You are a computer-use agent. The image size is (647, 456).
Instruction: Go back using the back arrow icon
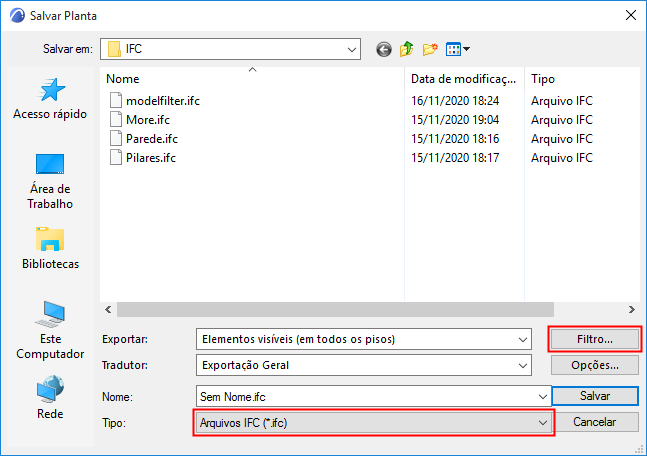383,50
